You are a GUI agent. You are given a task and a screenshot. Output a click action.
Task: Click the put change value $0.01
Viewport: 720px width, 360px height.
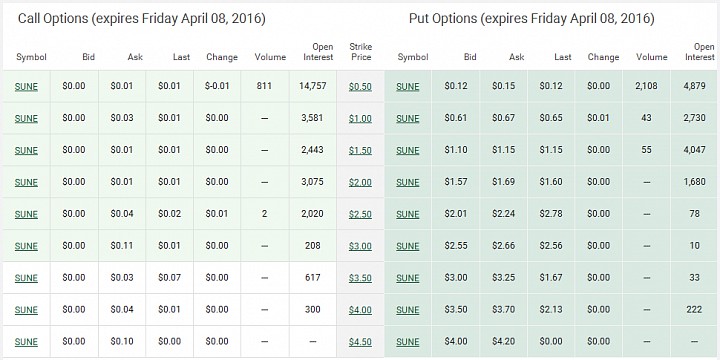click(x=599, y=118)
